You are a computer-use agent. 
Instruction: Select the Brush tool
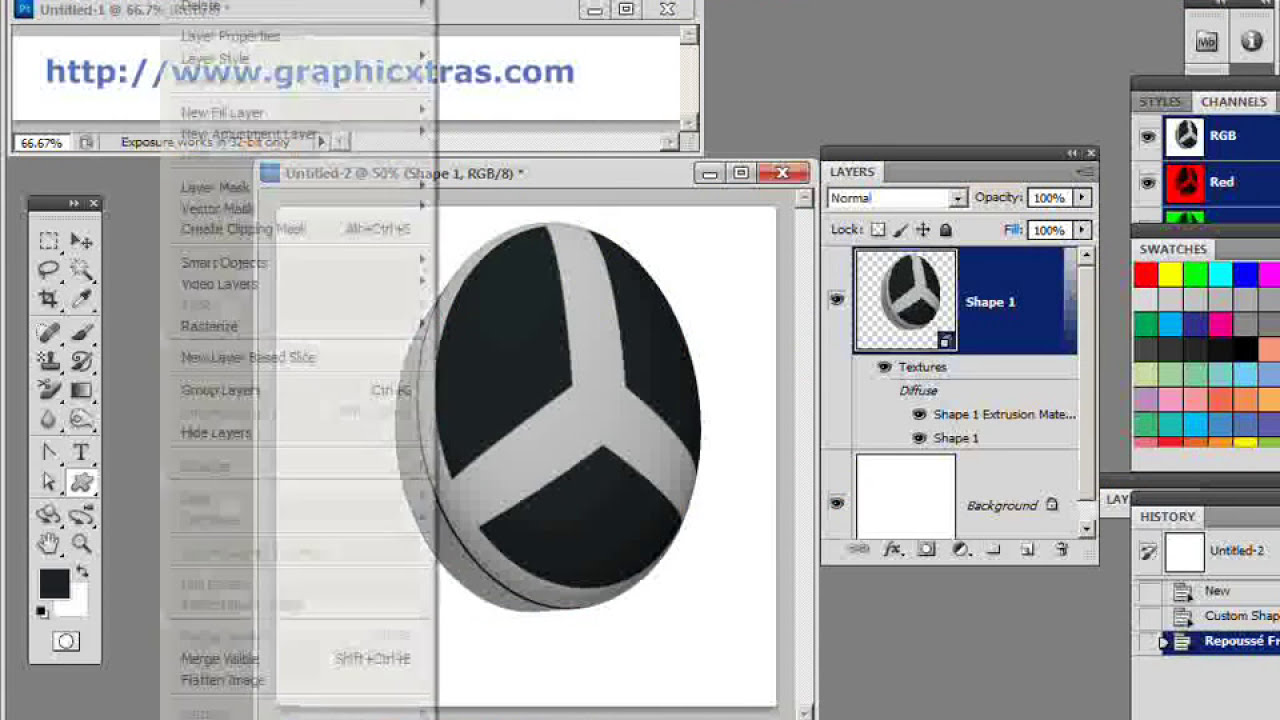coord(81,332)
